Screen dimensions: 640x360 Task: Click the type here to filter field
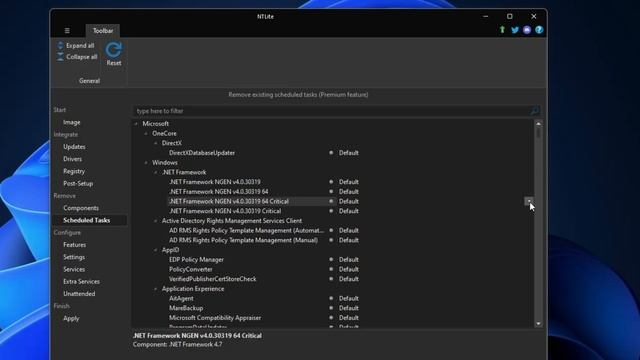pyautogui.click(x=331, y=111)
